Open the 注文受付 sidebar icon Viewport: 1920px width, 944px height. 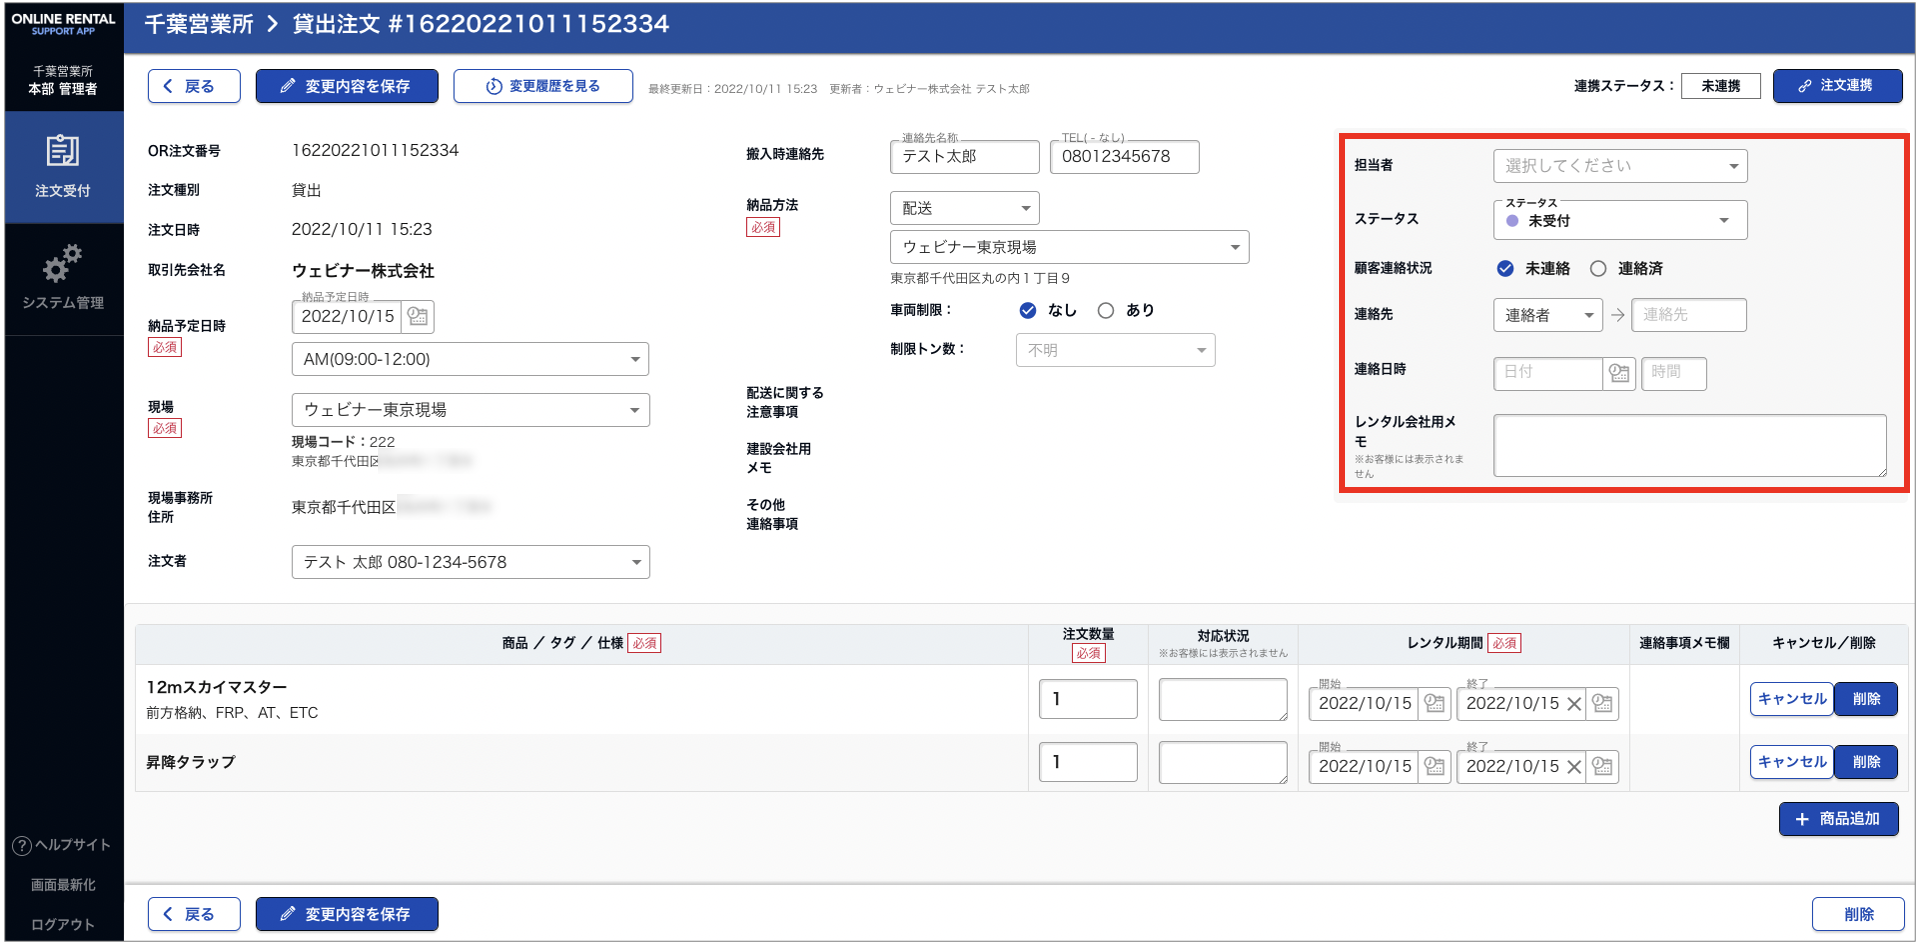(62, 152)
